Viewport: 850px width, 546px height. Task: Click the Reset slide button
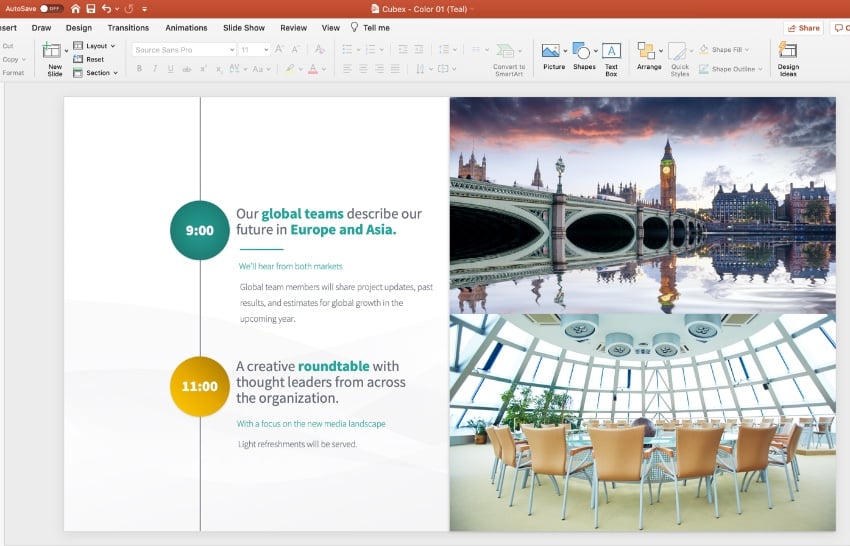coord(94,59)
